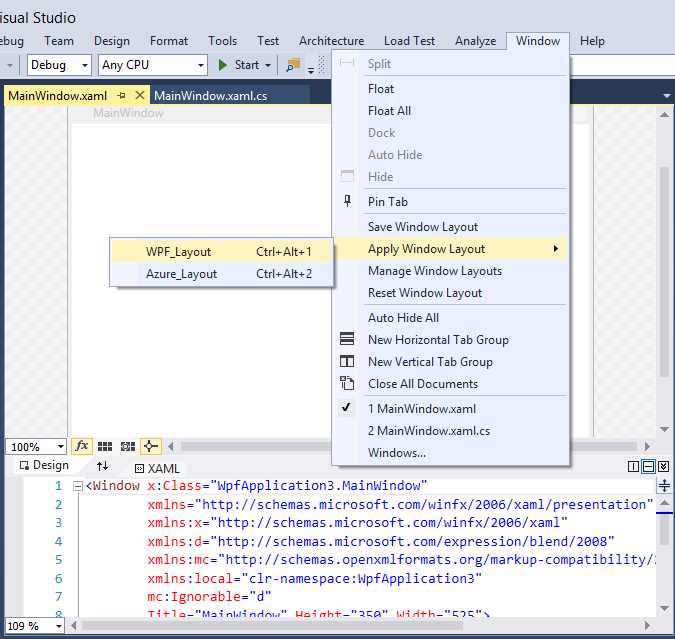Click the Start debugging button

(245, 65)
